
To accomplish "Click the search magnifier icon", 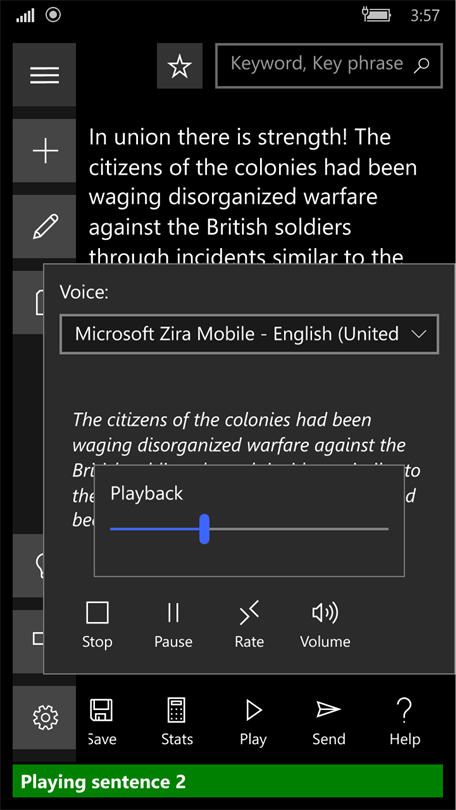I will [422, 65].
